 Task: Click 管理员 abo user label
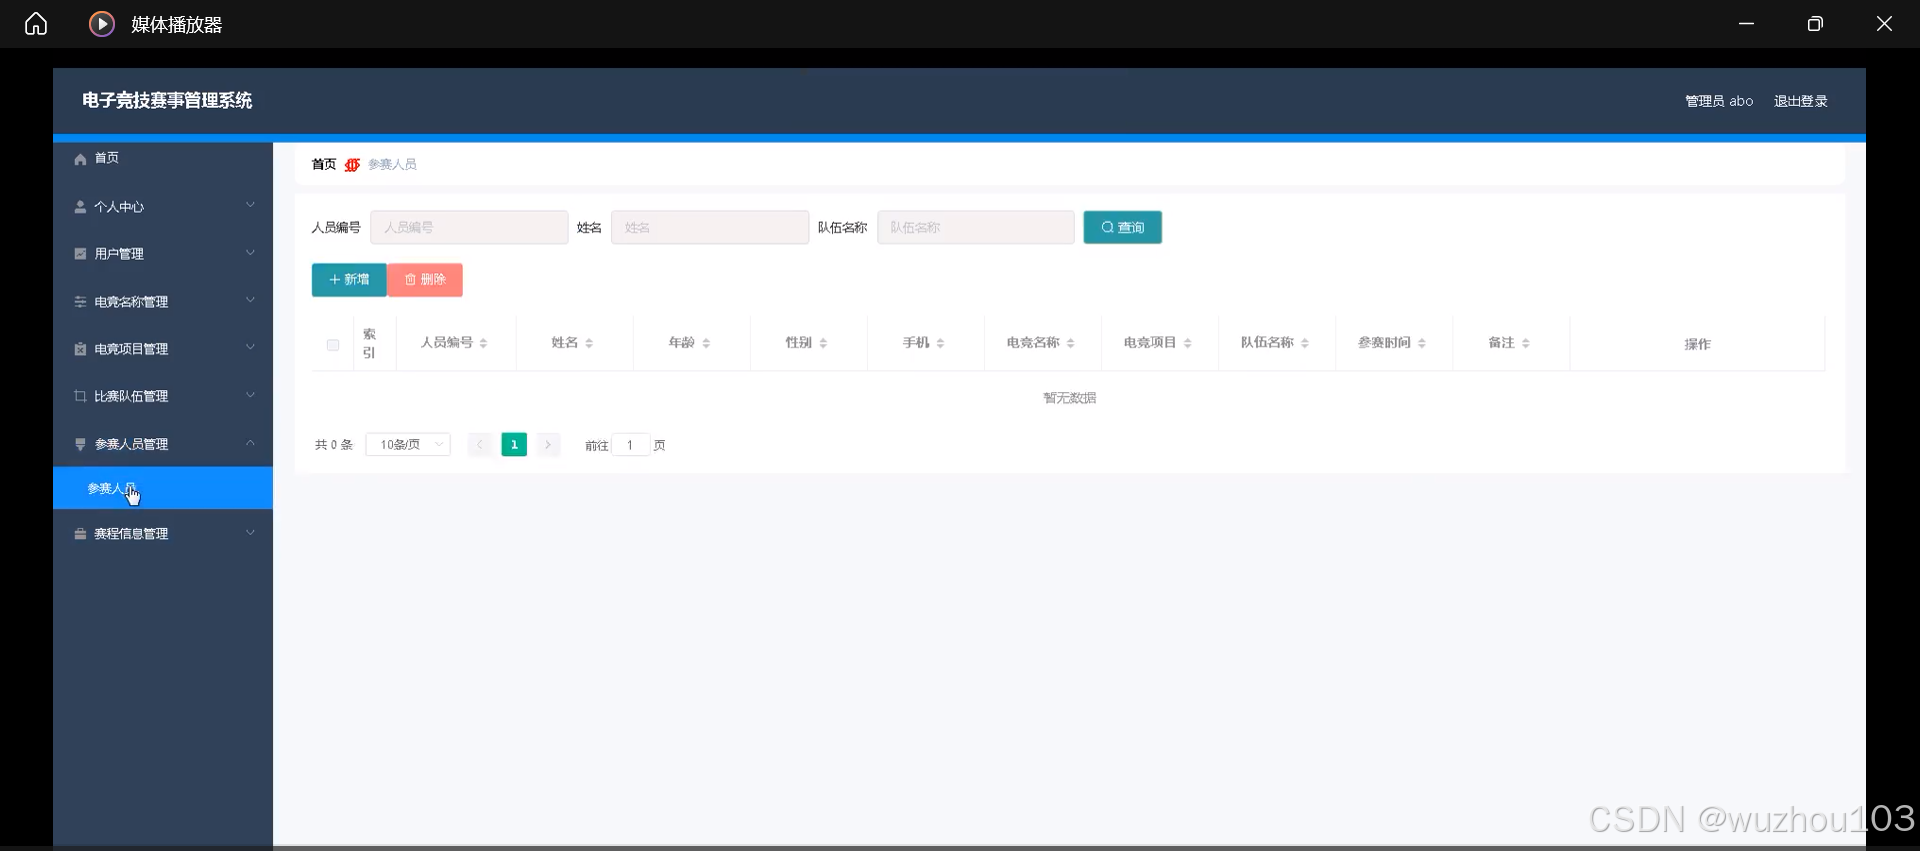click(1719, 101)
